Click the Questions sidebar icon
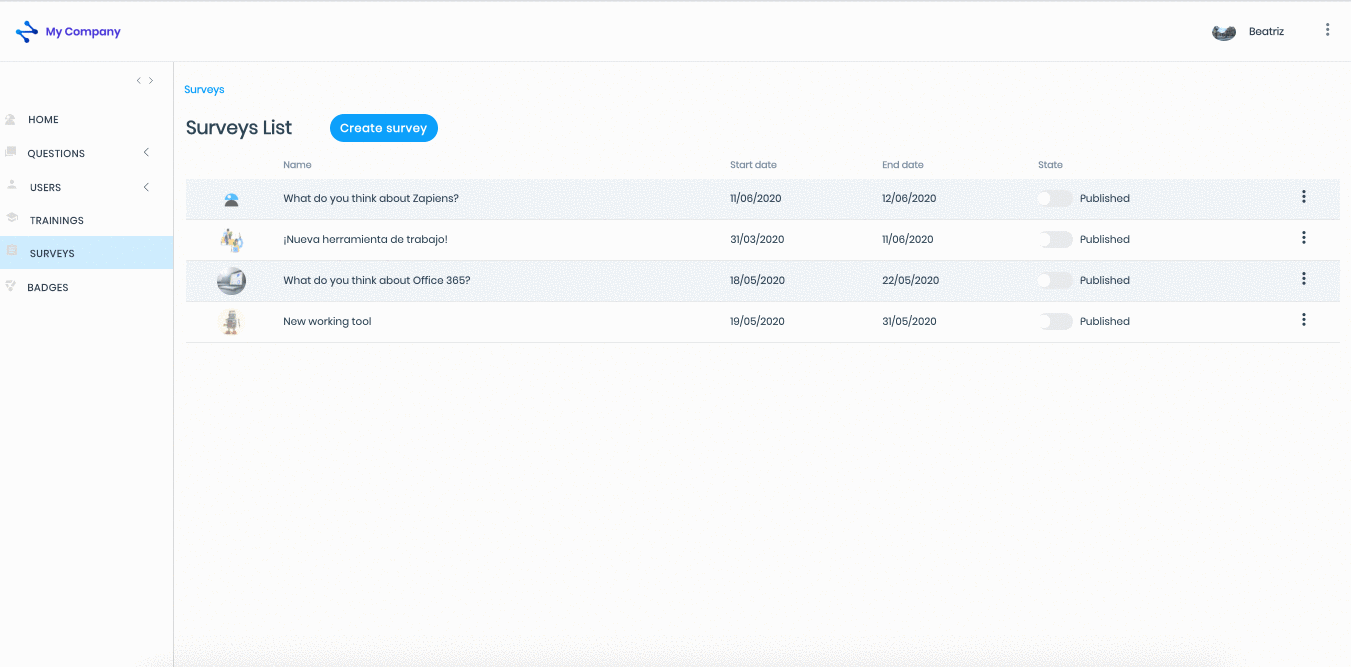Image resolution: width=1351 pixels, height=667 pixels. pyautogui.click(x=10, y=152)
